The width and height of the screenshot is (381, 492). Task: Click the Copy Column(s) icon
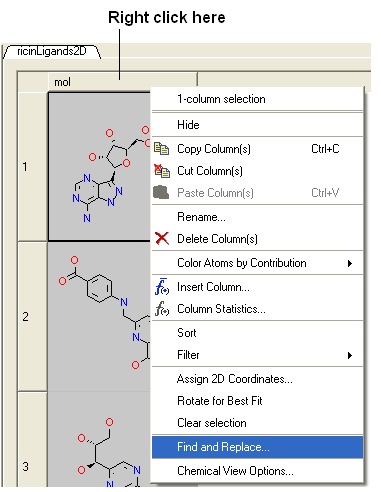(x=162, y=149)
